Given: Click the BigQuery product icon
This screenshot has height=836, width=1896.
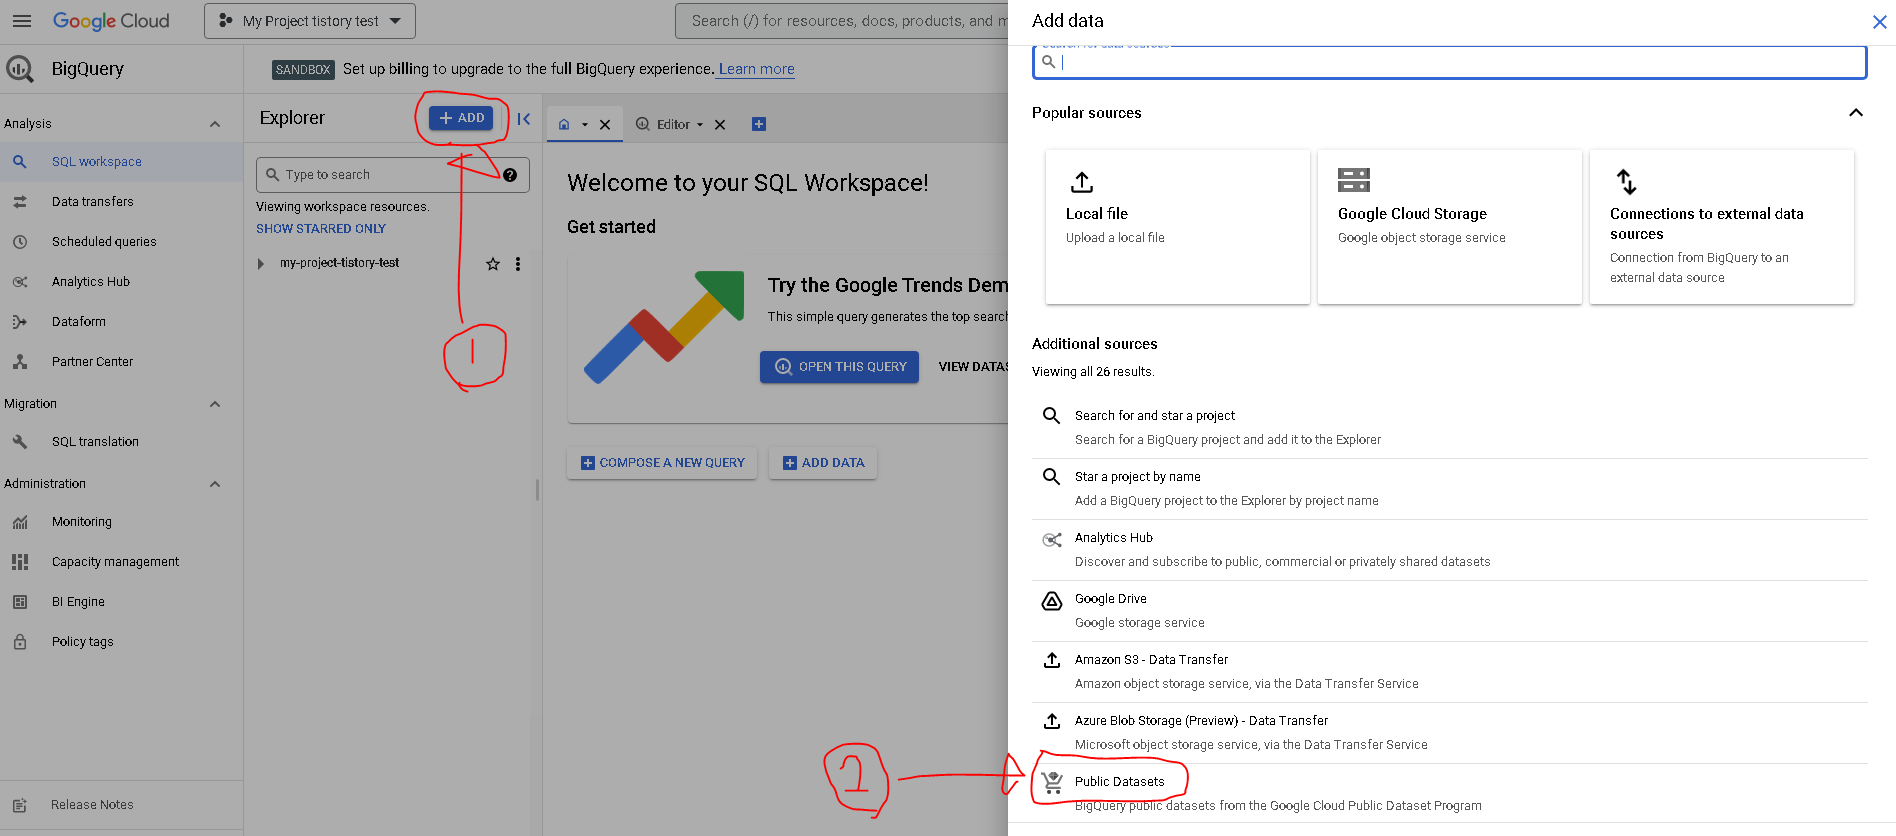Looking at the screenshot, I should pos(20,68).
